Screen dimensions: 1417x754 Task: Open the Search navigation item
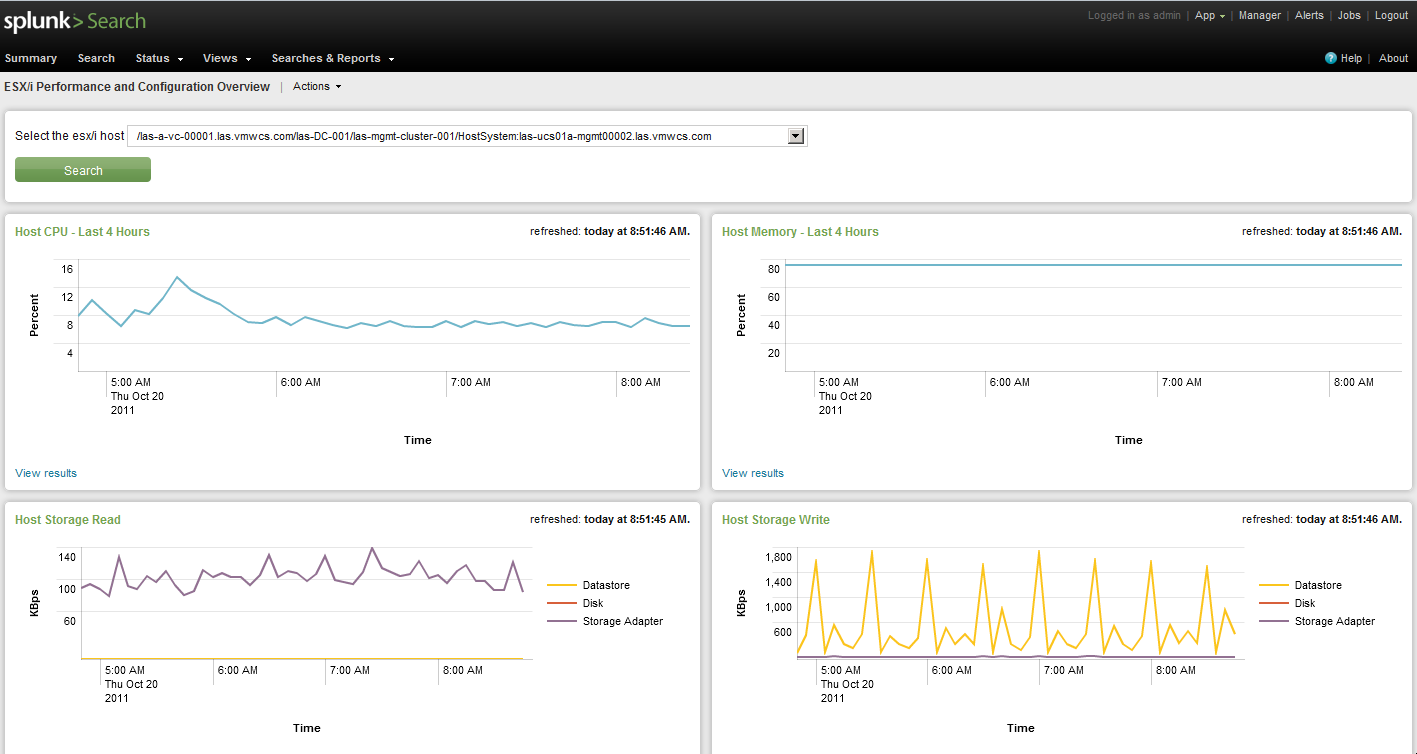96,58
